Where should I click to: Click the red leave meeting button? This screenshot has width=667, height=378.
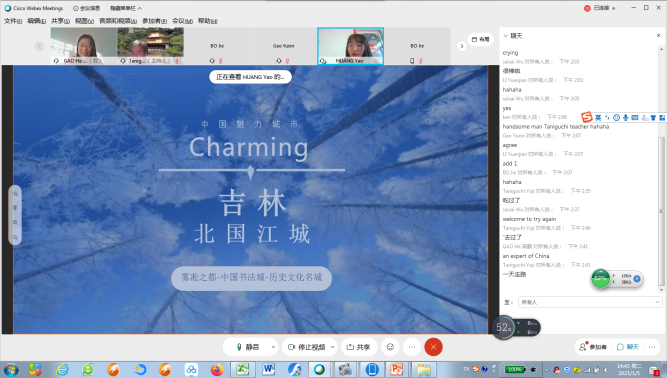433,347
